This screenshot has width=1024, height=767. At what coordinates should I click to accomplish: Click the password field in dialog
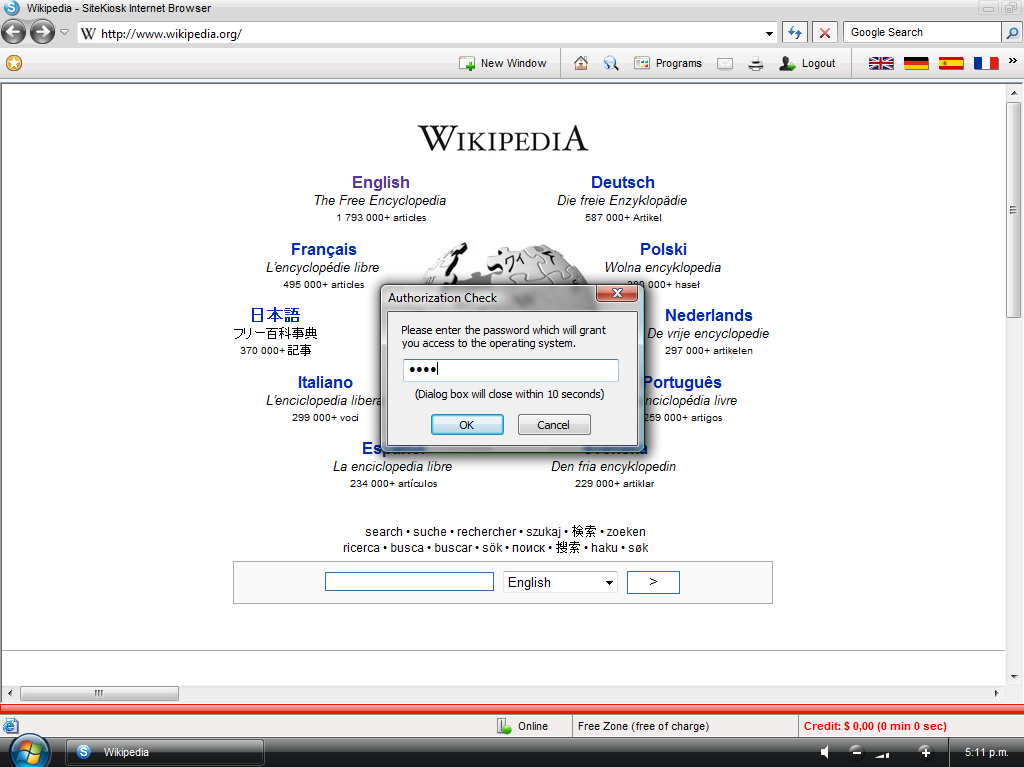[510, 370]
